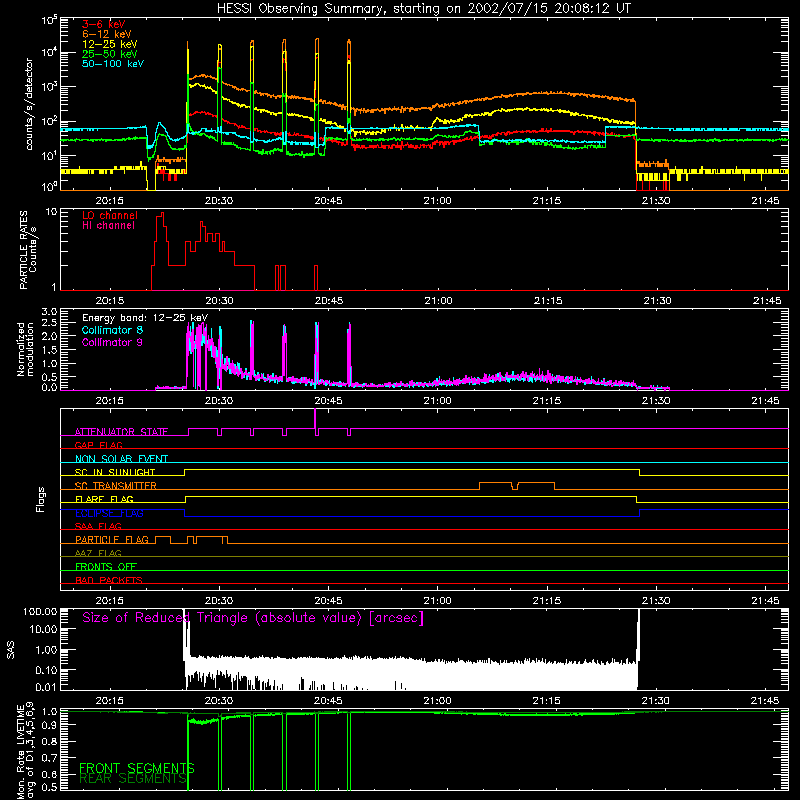Click the SC TRANSMITTER raised segment after 21:05
The width and height of the screenshot is (800, 800).
click(495, 483)
